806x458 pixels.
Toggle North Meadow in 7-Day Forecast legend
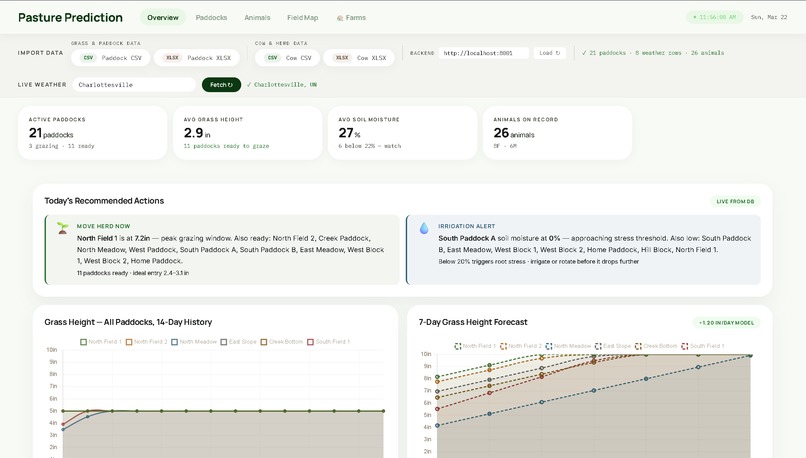click(568, 346)
